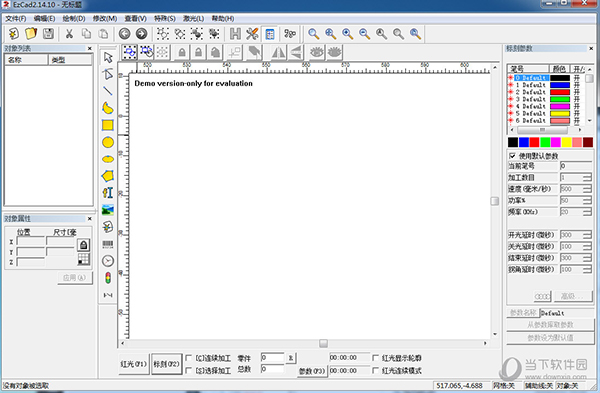Image resolution: width=600 pixels, height=393 pixels.
Task: Enable the [S]选择加工 checkbox
Action: click(188, 370)
